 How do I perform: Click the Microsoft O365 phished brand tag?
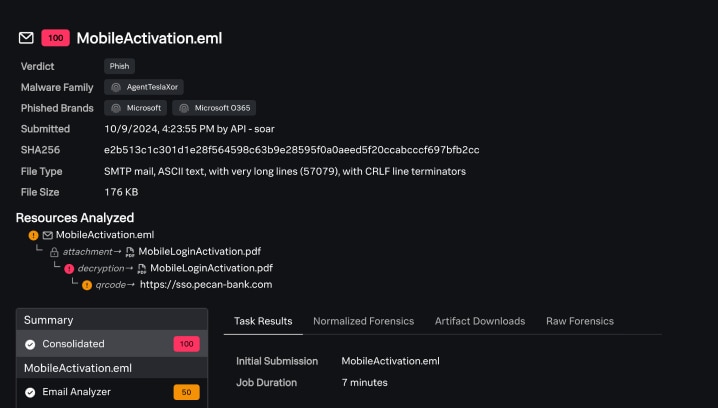[x=213, y=108]
